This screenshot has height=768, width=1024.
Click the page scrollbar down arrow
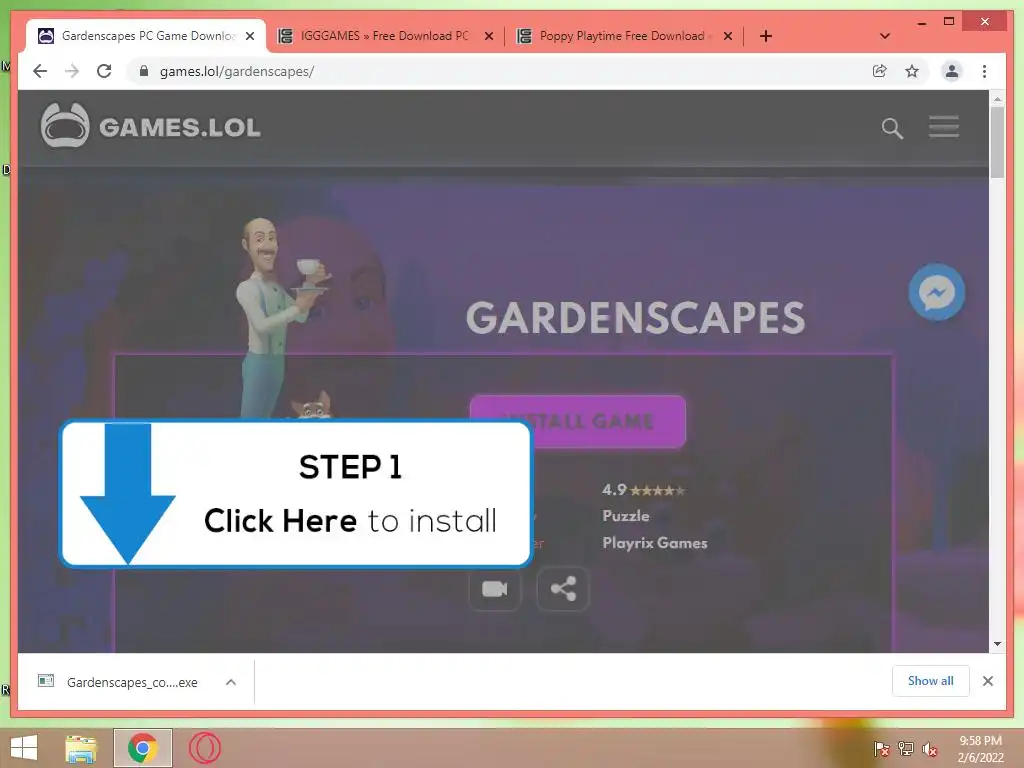point(997,644)
